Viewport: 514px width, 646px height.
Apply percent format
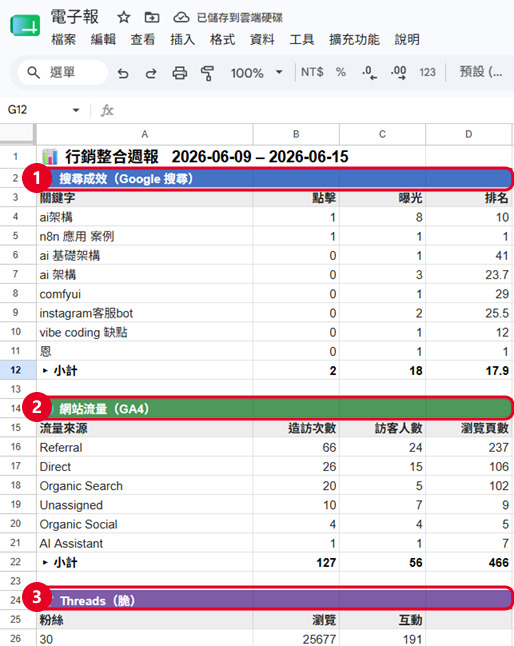point(341,72)
